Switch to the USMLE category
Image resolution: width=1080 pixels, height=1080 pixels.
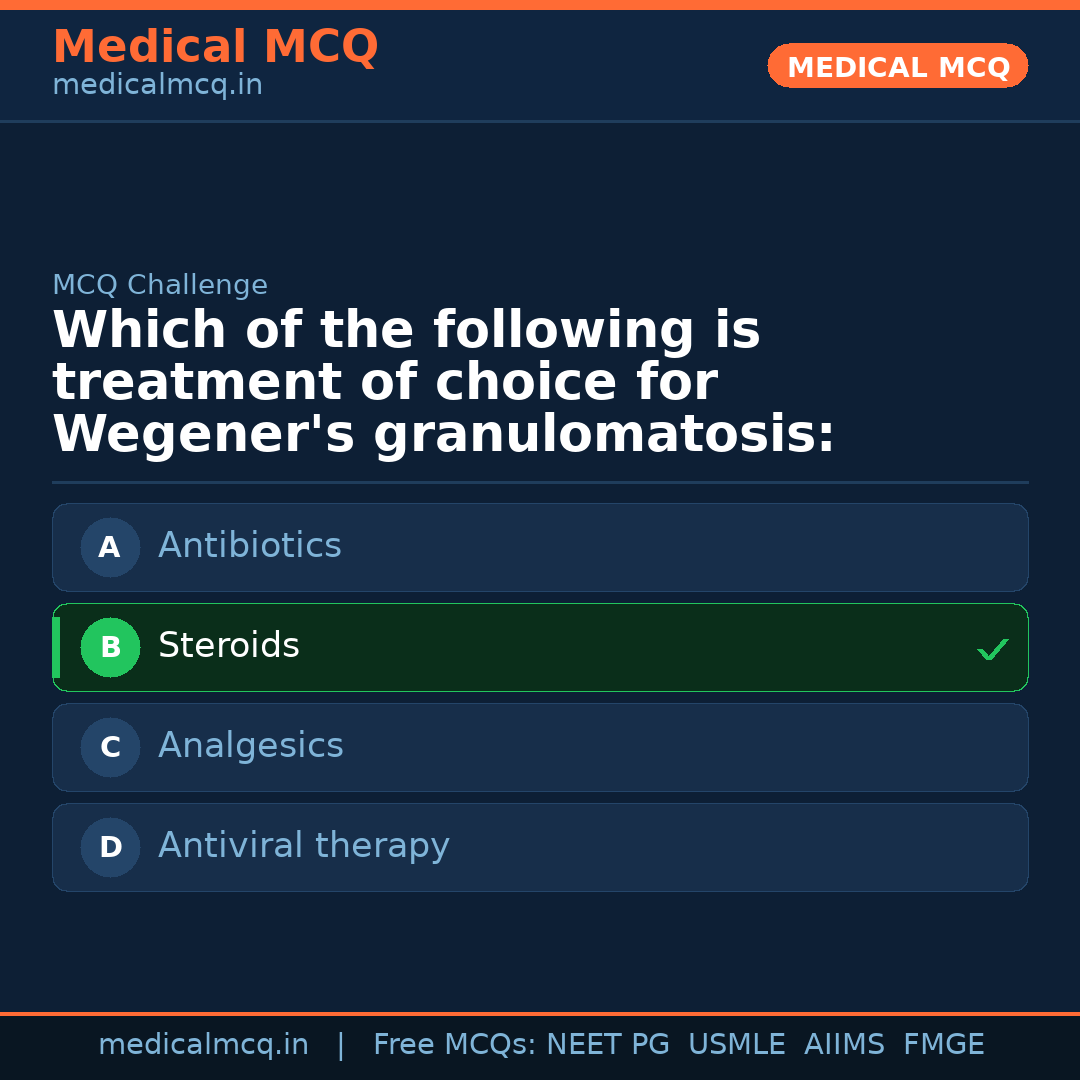point(737,1044)
